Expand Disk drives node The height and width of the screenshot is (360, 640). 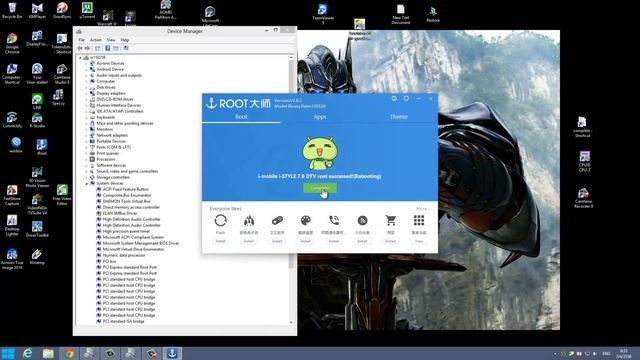pos(86,87)
